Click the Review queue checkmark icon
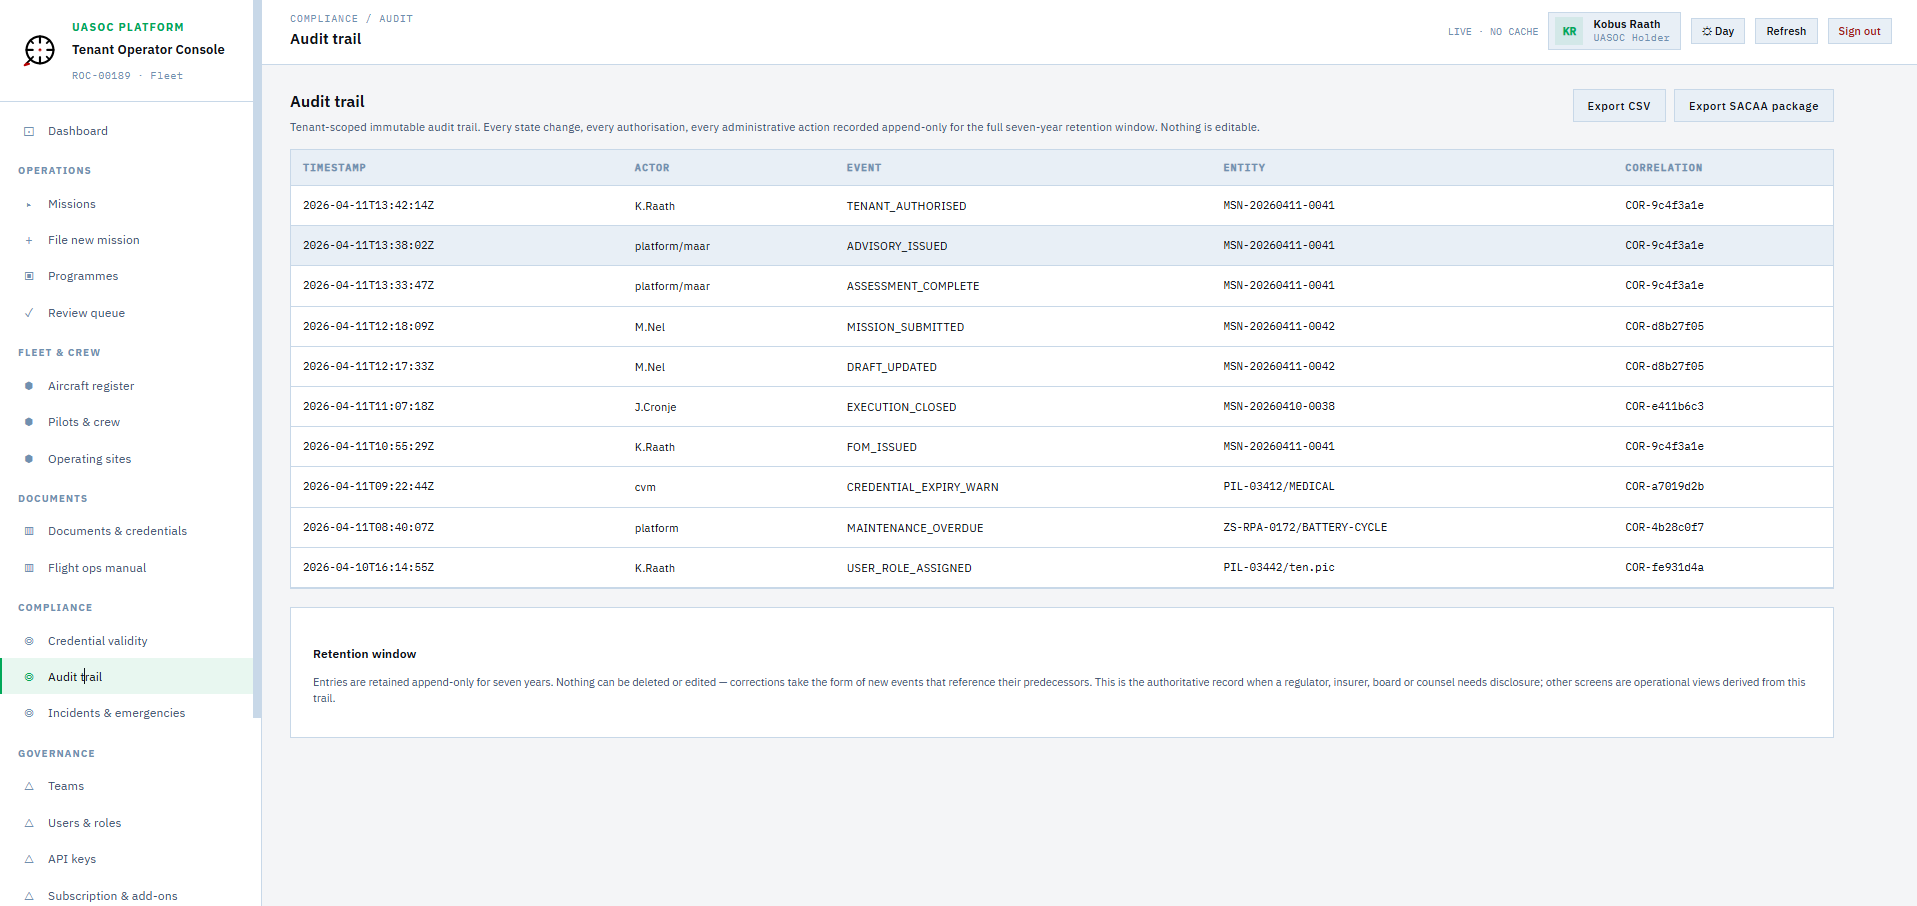 coord(28,312)
